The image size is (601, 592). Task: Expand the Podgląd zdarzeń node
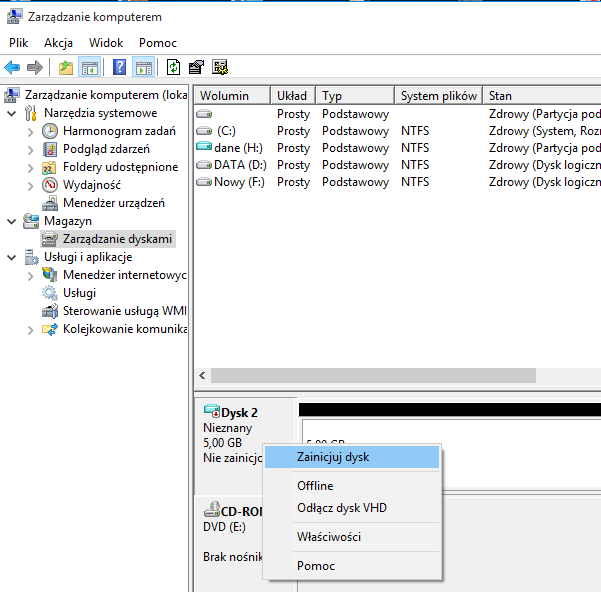(31, 150)
